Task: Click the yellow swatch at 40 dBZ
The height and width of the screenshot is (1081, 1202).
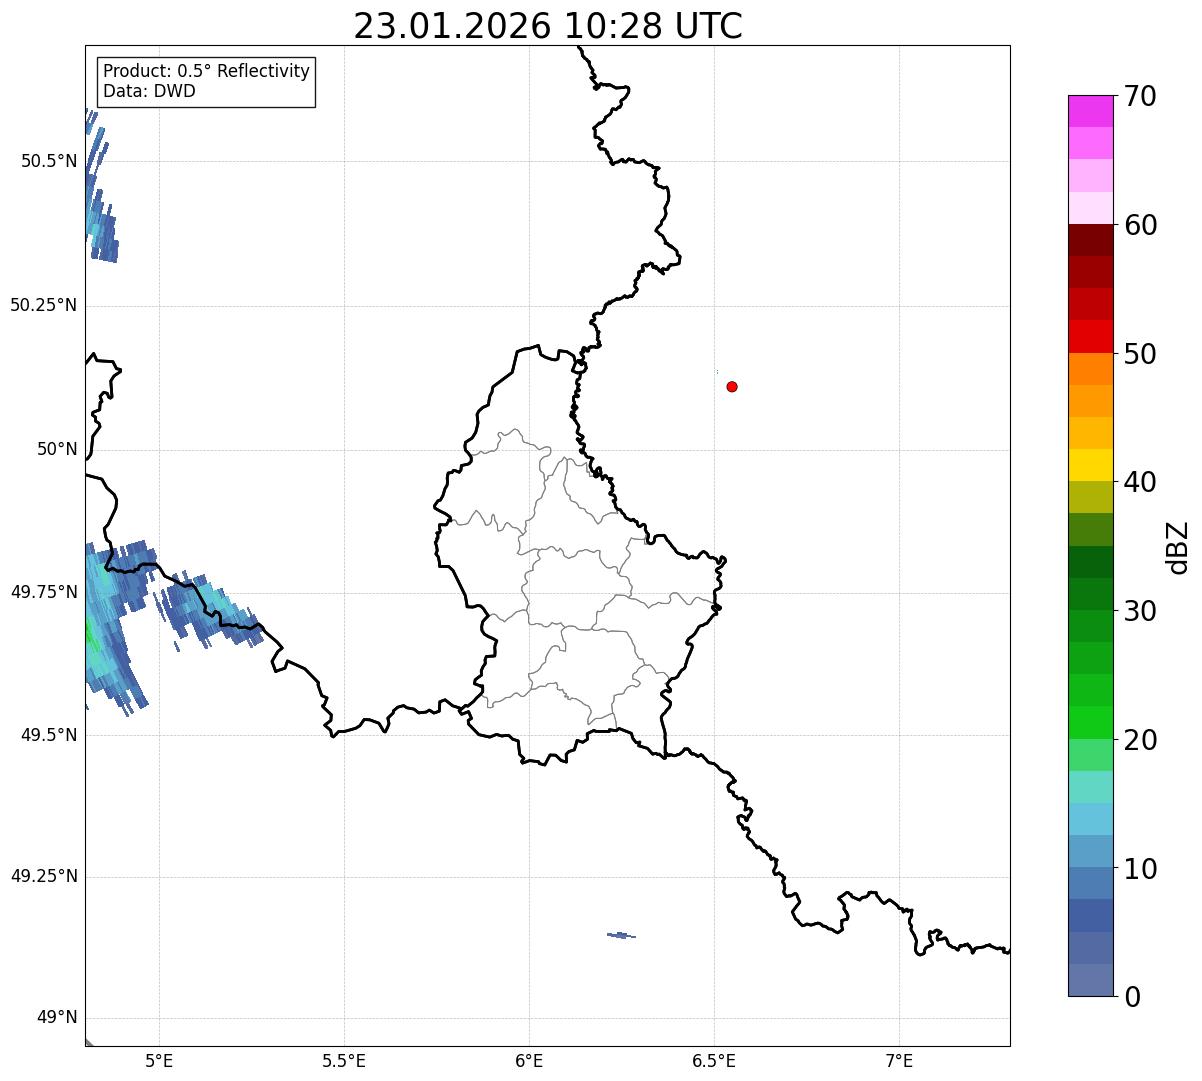Action: point(1090,465)
